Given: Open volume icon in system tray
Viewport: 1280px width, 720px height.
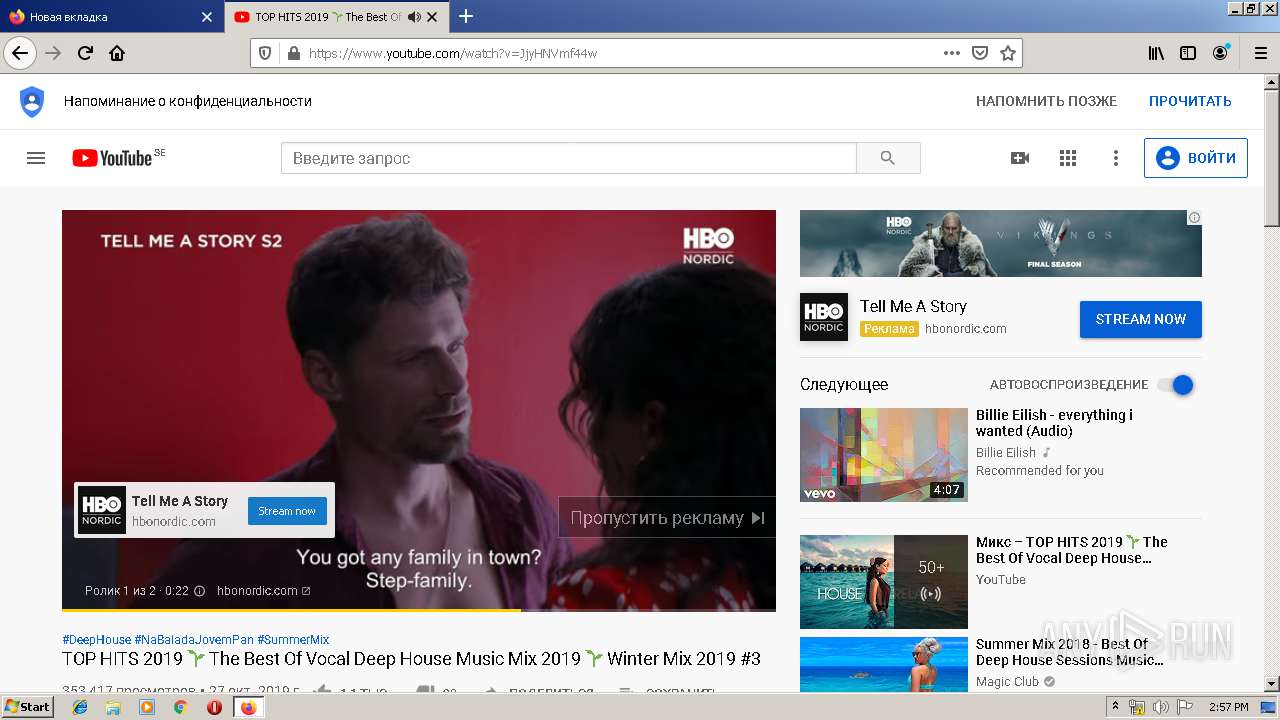Looking at the screenshot, I should 1160,707.
